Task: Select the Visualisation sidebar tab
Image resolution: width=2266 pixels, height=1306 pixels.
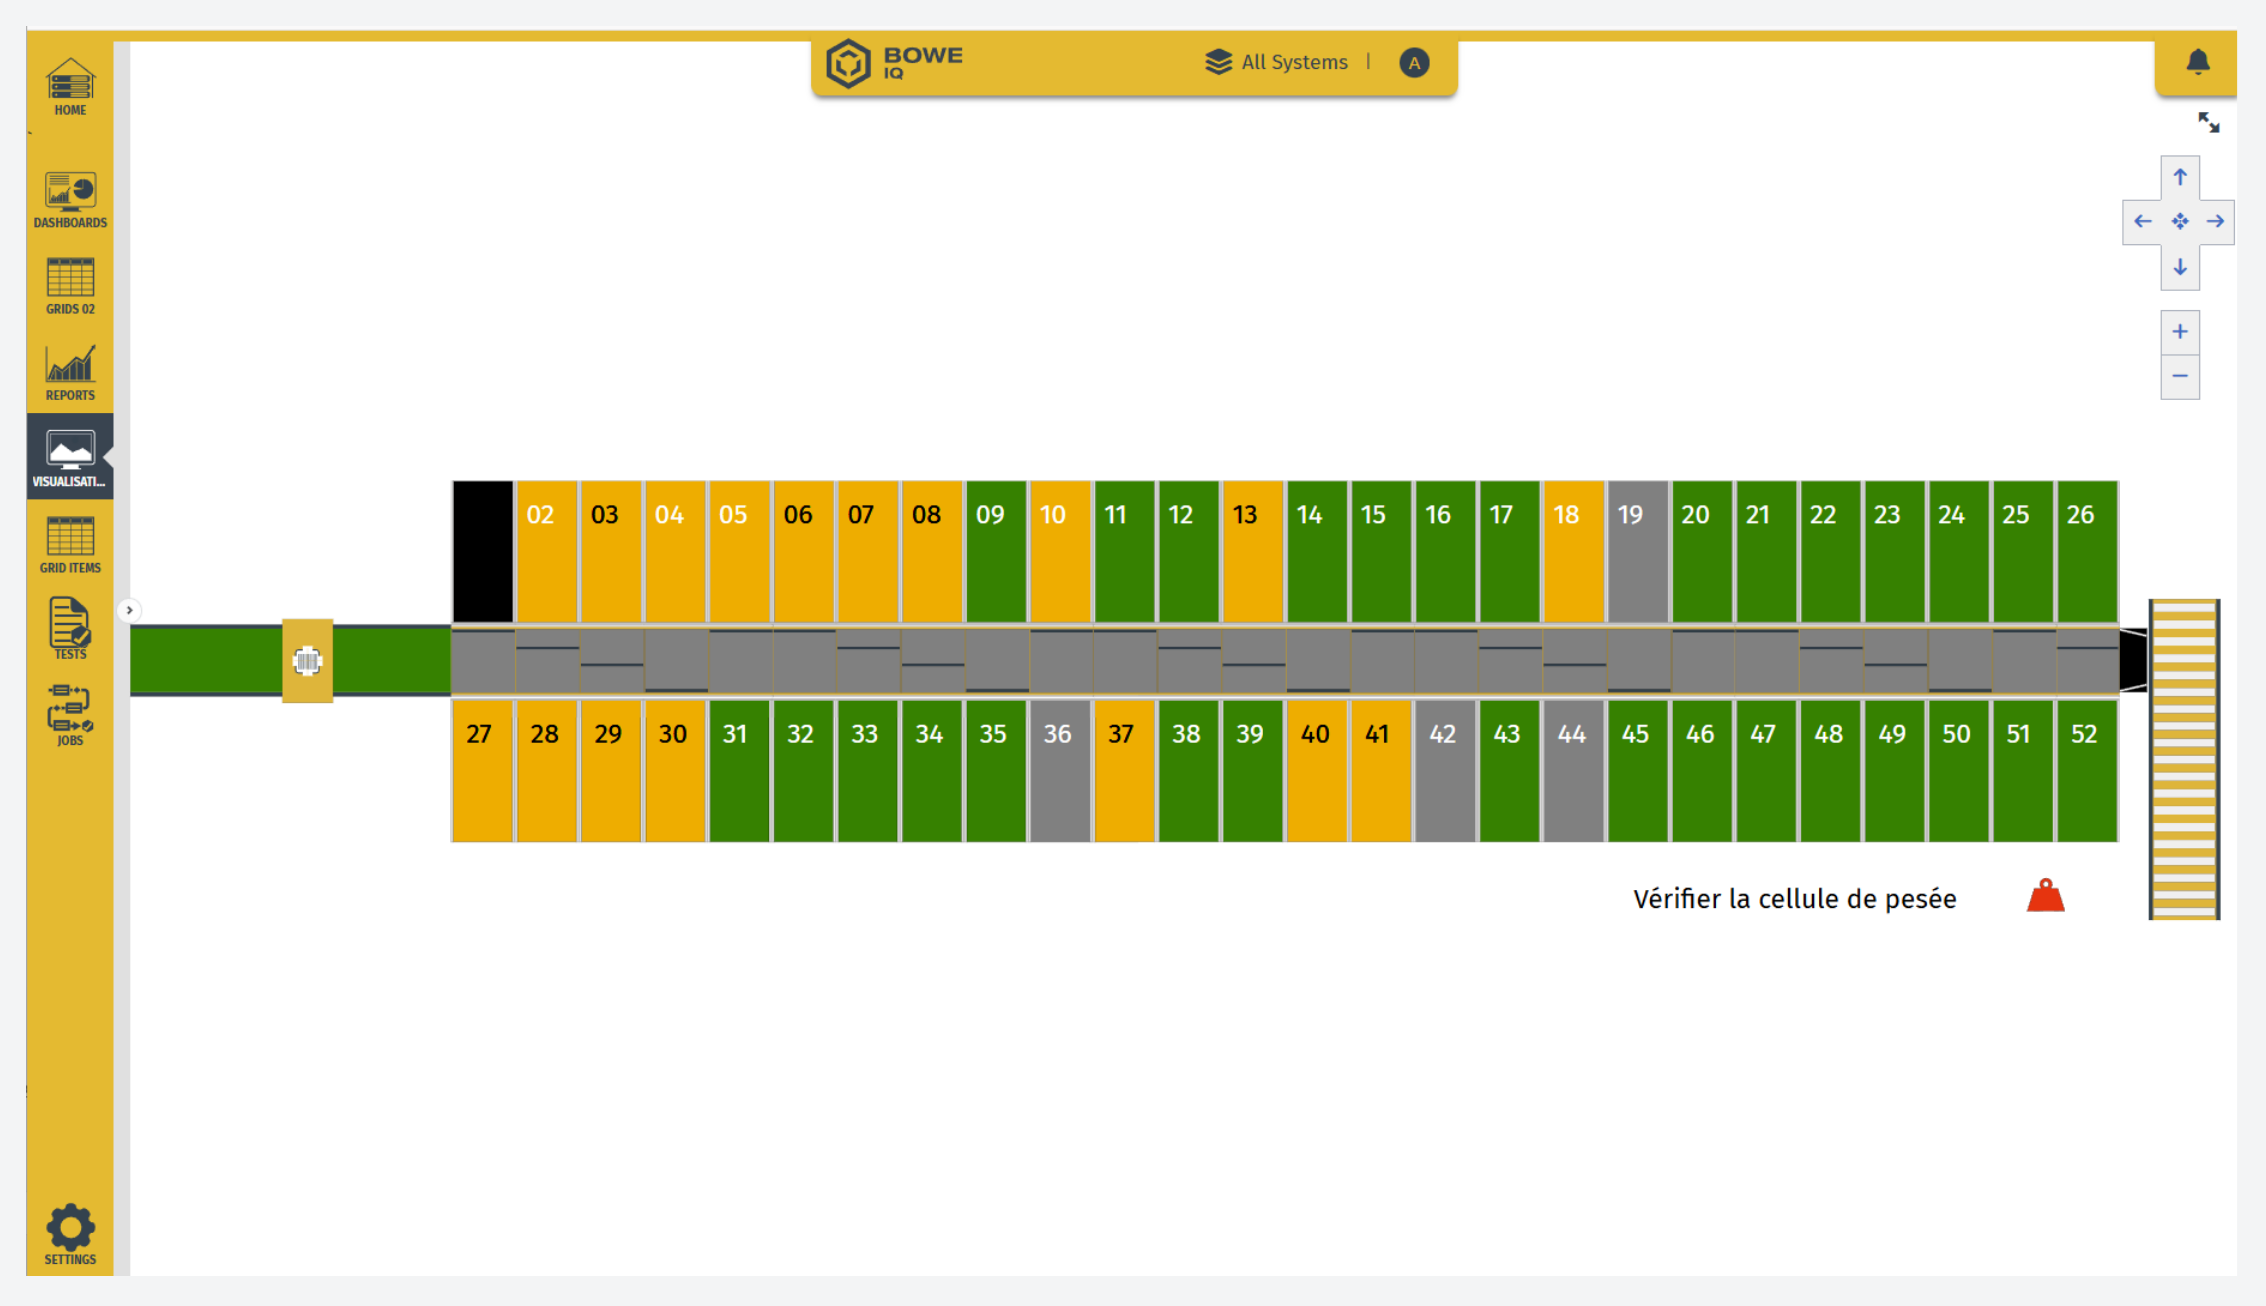Action: click(70, 458)
